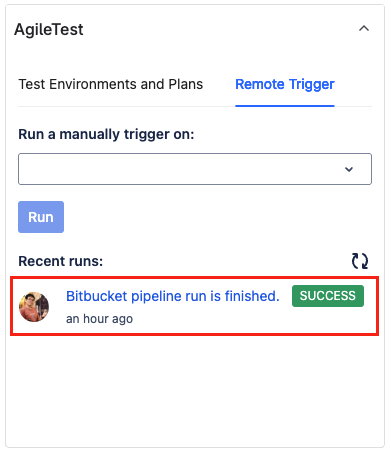
Task: Click the AgileTest panel header bar
Action: 195,29
